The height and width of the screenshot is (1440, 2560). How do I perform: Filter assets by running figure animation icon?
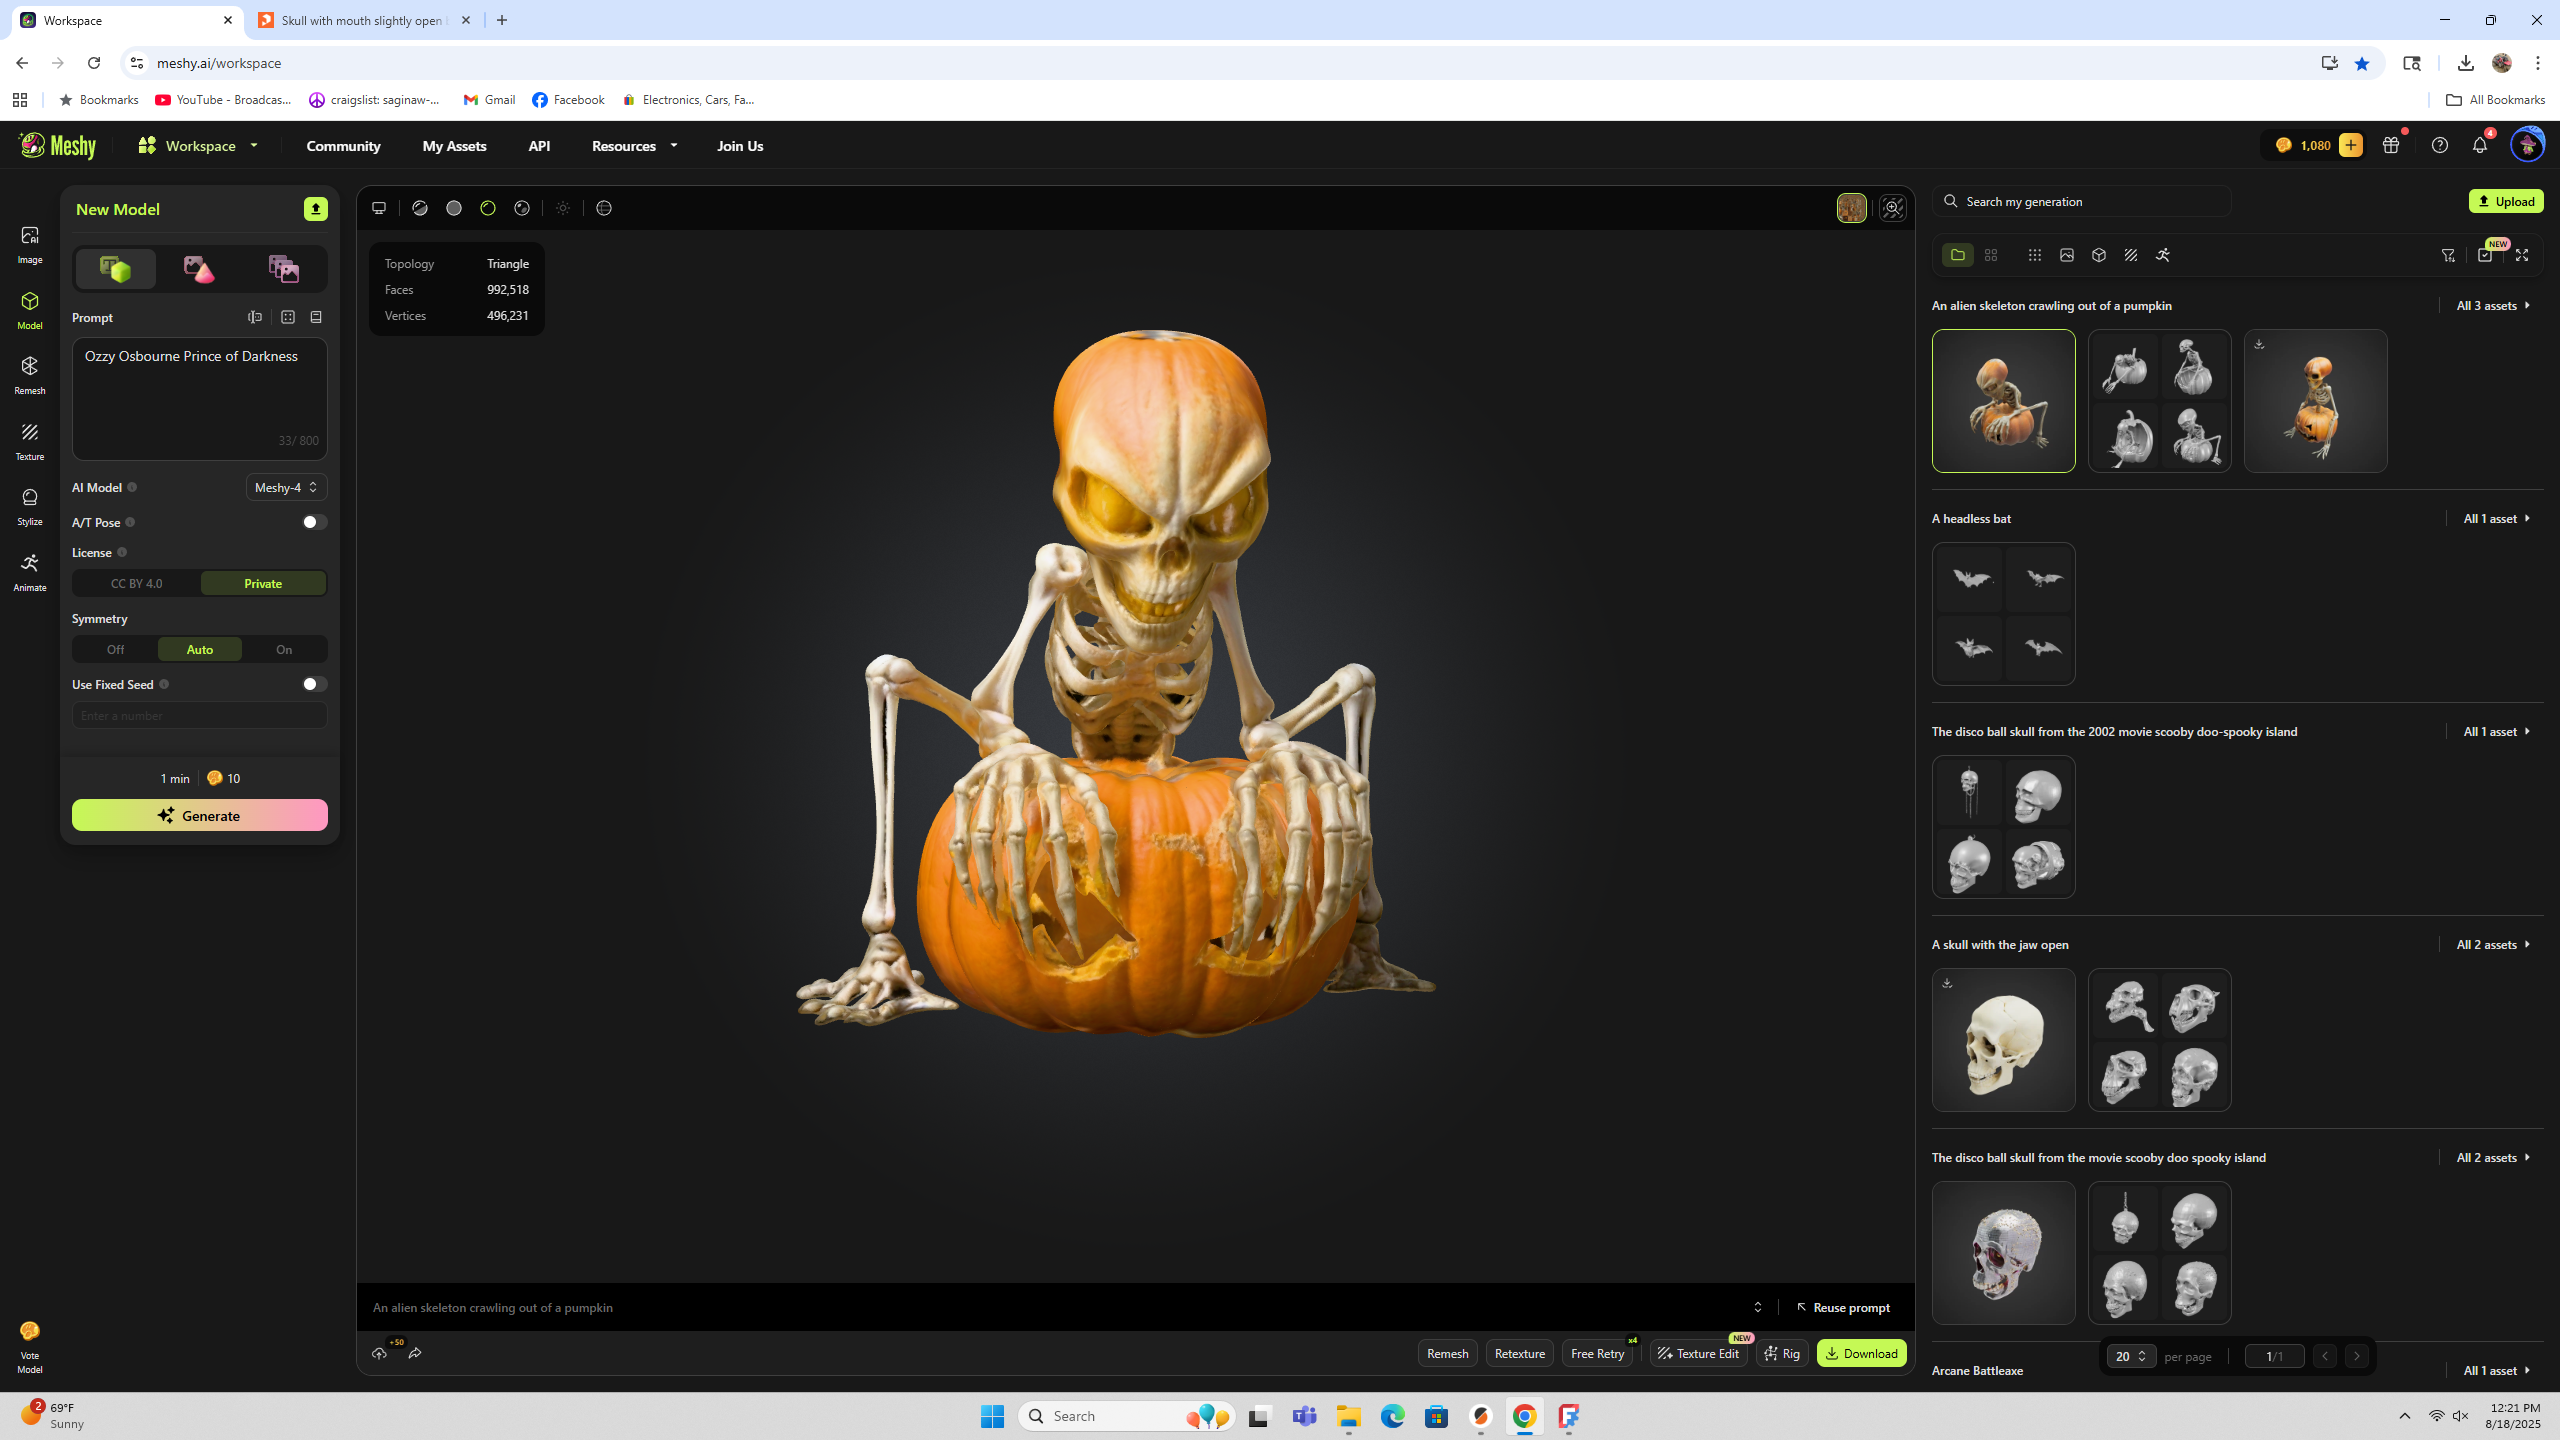click(2163, 255)
